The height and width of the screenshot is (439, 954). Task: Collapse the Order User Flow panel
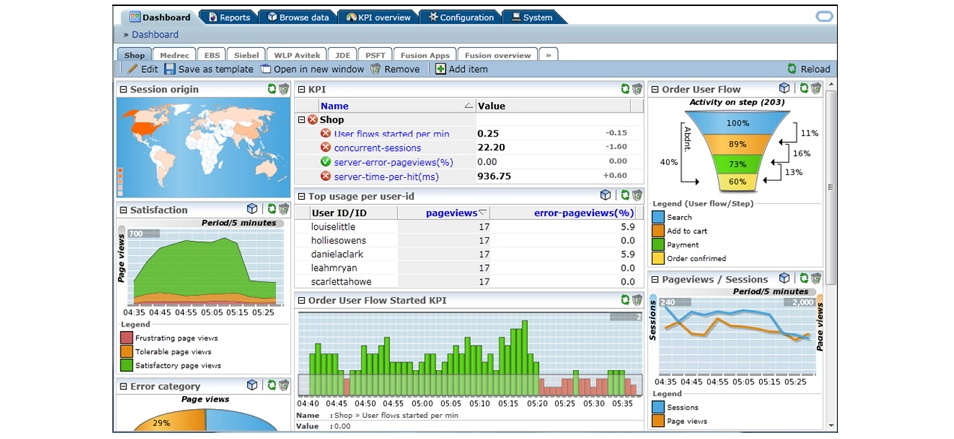[x=655, y=89]
